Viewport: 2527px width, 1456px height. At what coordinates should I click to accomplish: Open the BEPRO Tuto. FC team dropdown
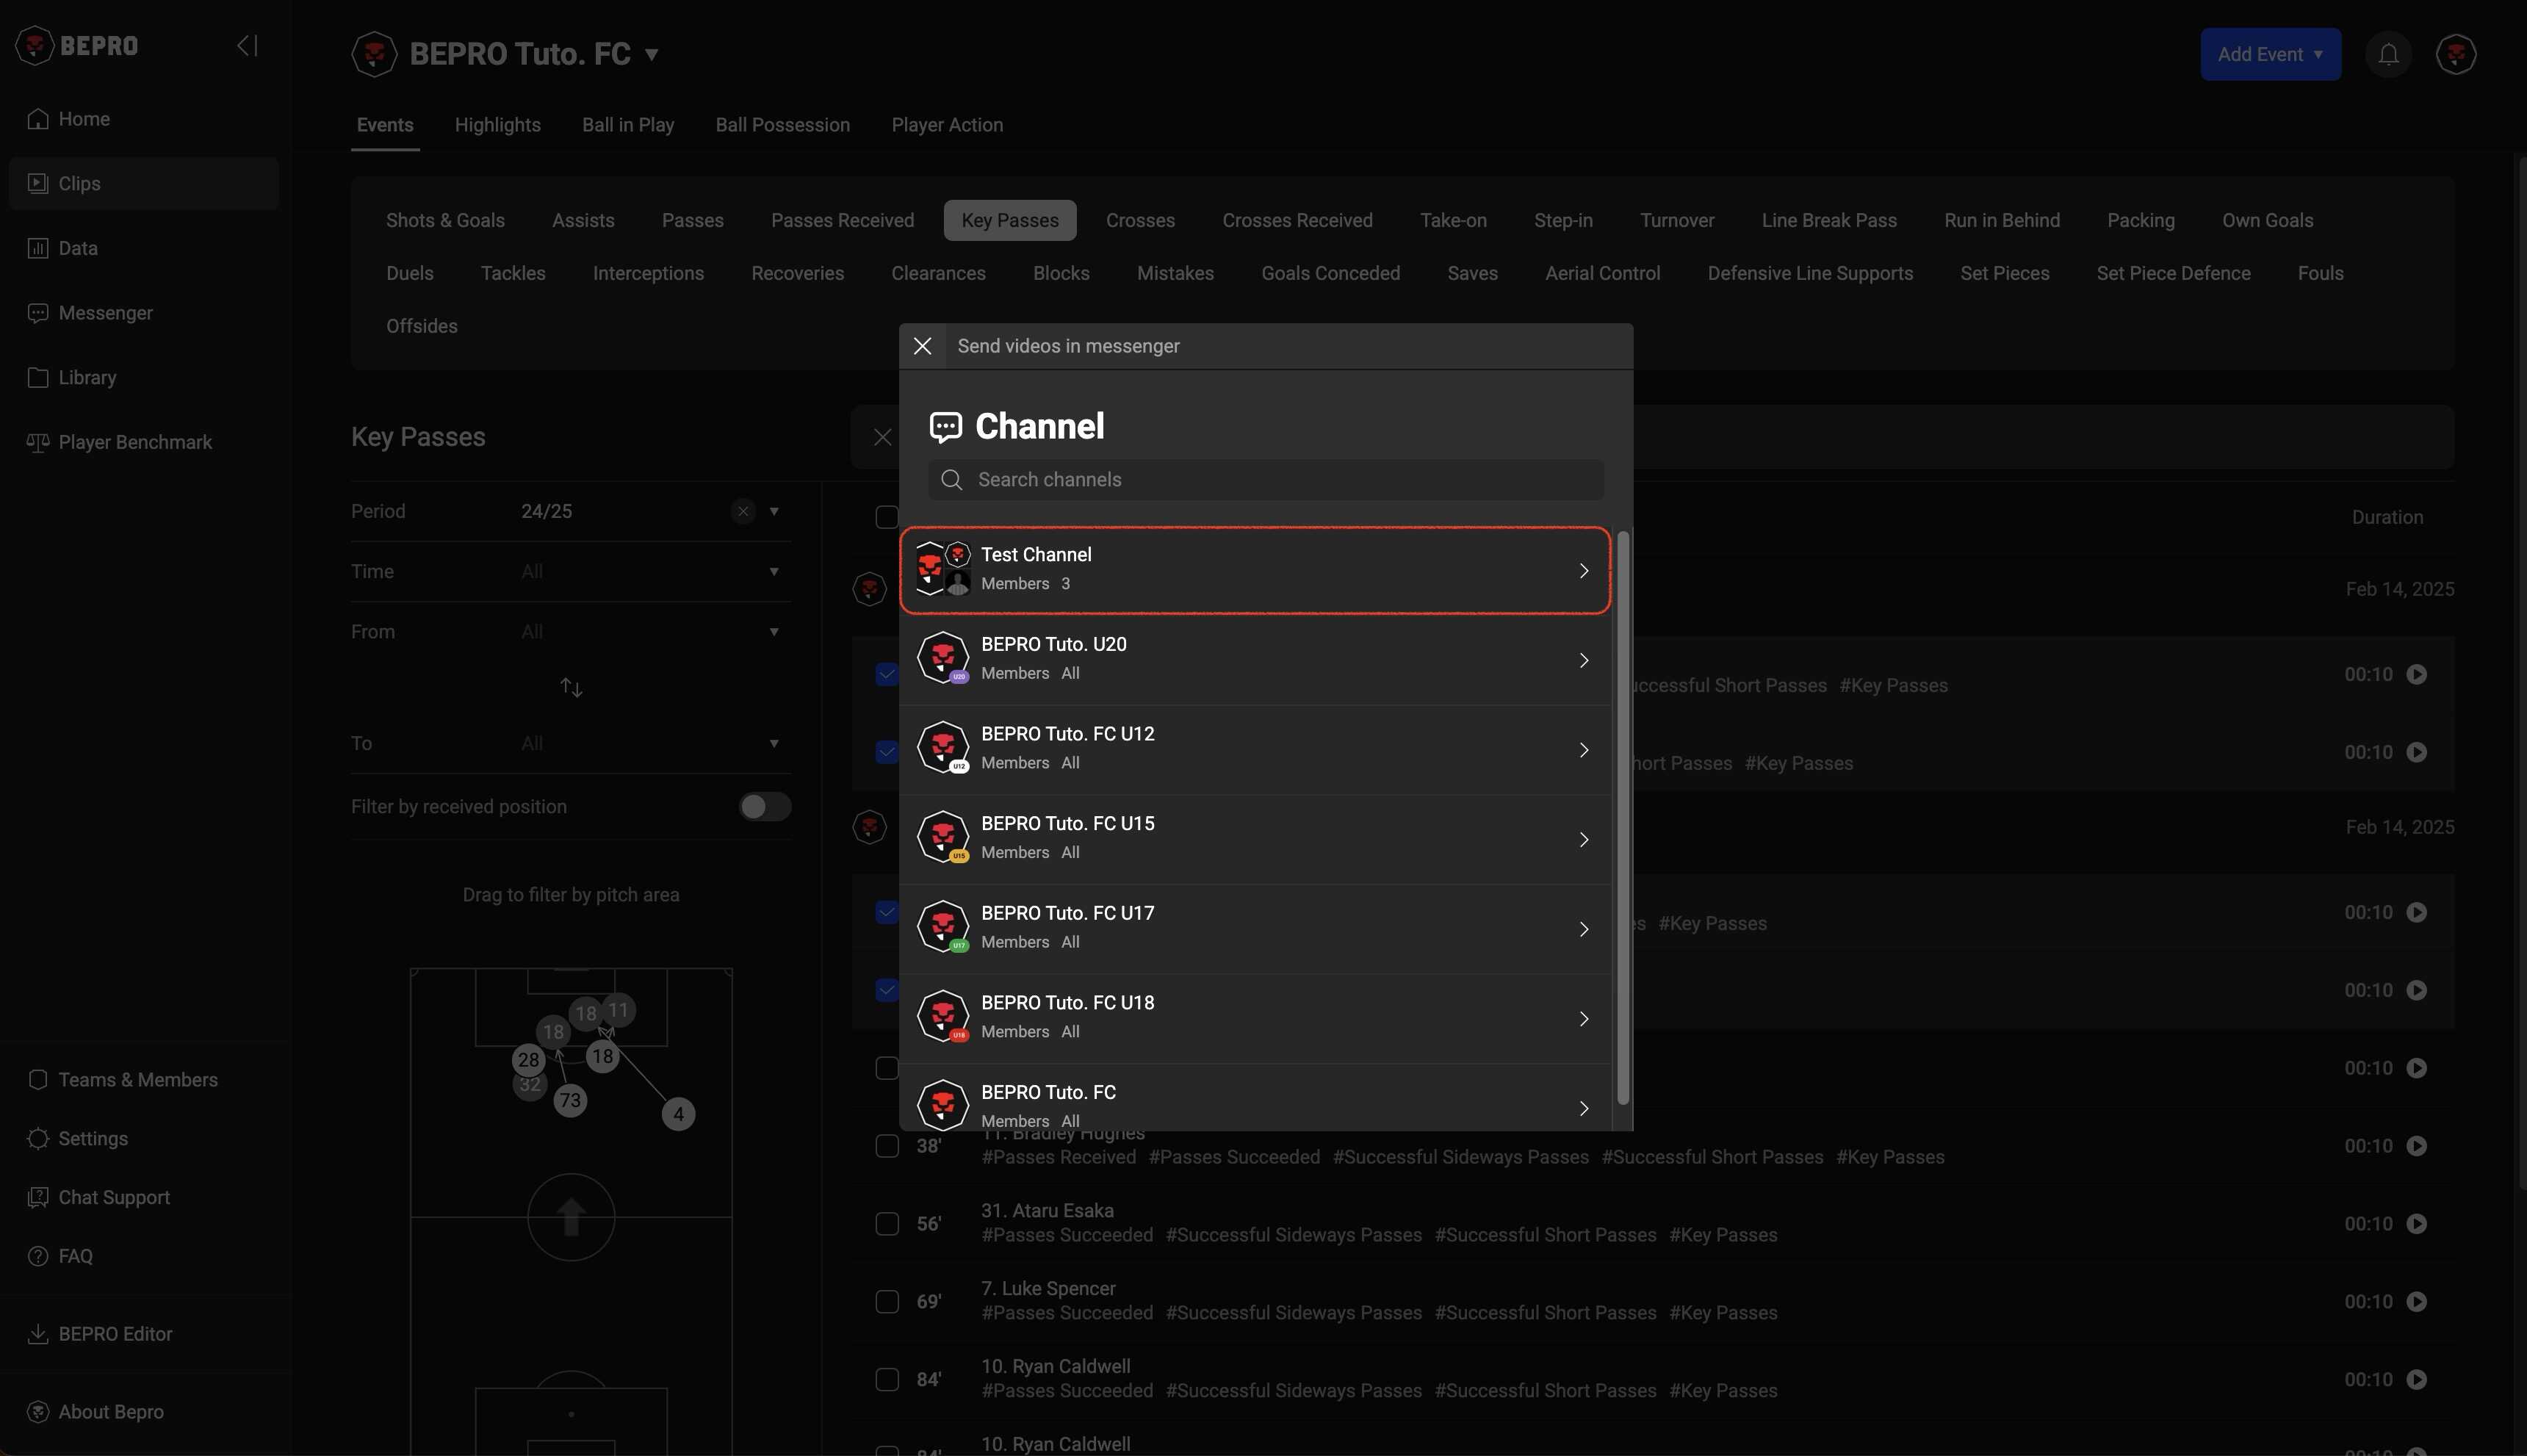pyautogui.click(x=651, y=54)
